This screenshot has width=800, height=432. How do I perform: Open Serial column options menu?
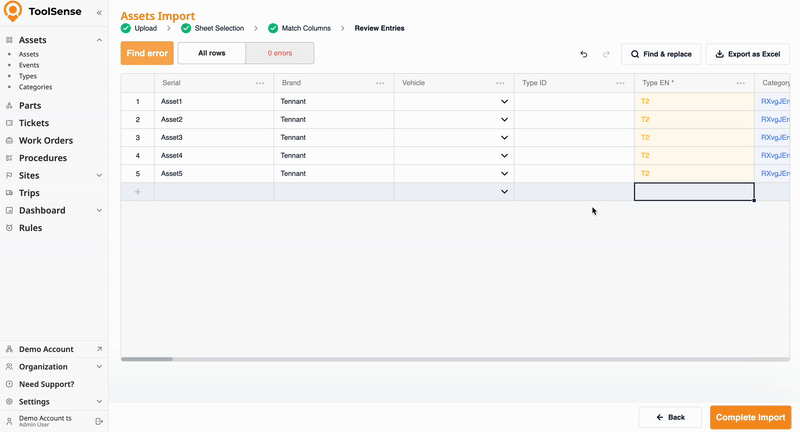260,83
